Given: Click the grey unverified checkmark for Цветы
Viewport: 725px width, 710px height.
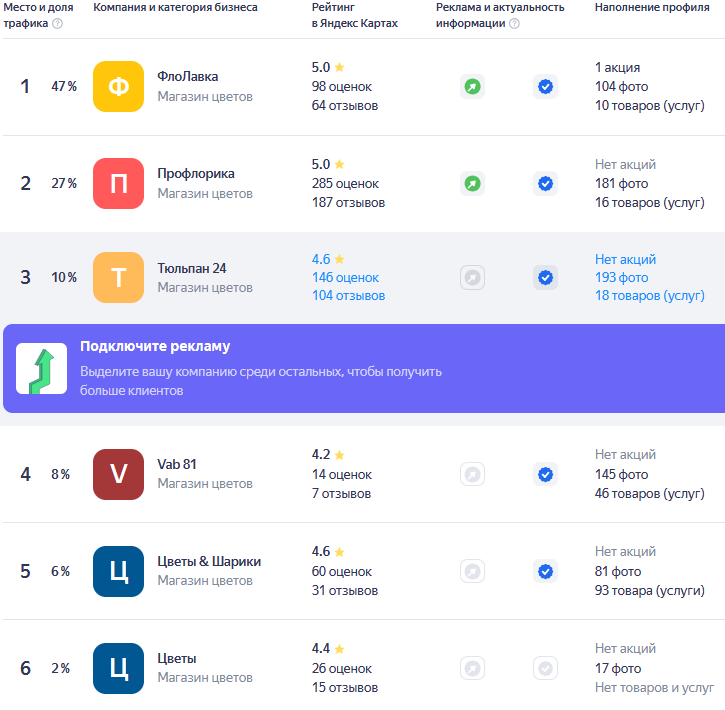Looking at the screenshot, I should coord(545,668).
